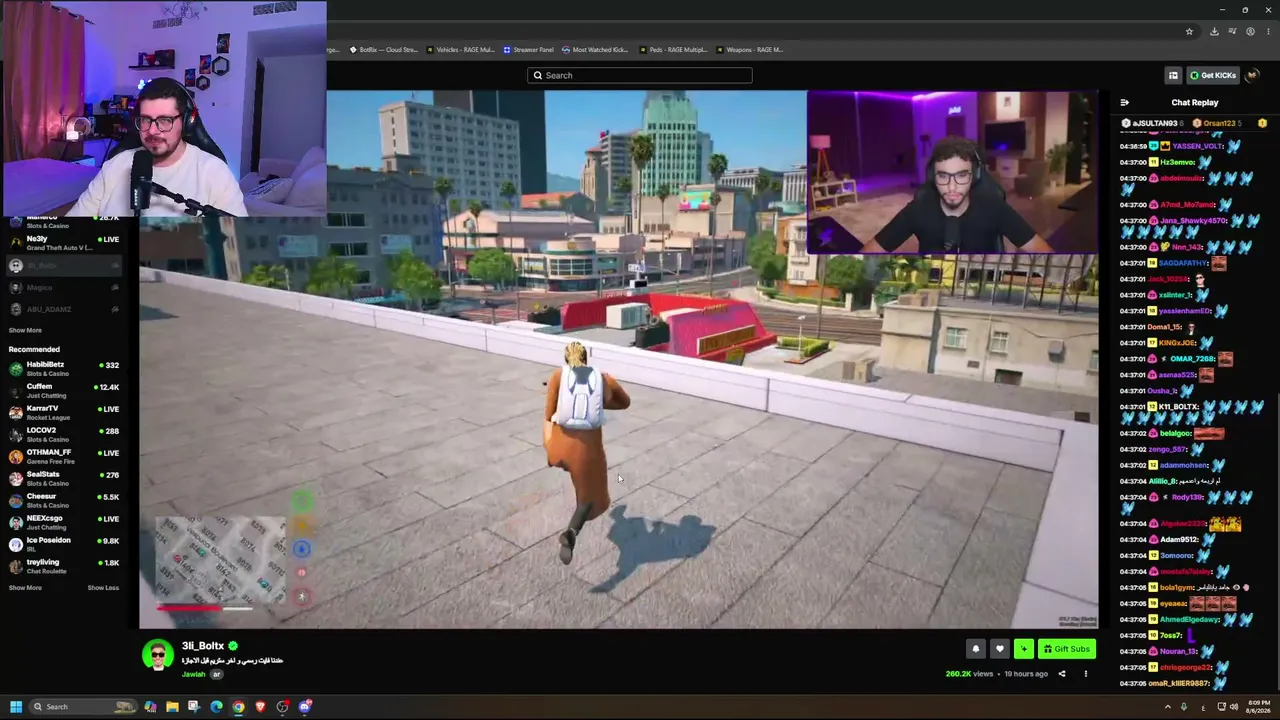The height and width of the screenshot is (720, 1280).
Task: Open the 3li_Boltx channel avatar
Action: (157, 655)
